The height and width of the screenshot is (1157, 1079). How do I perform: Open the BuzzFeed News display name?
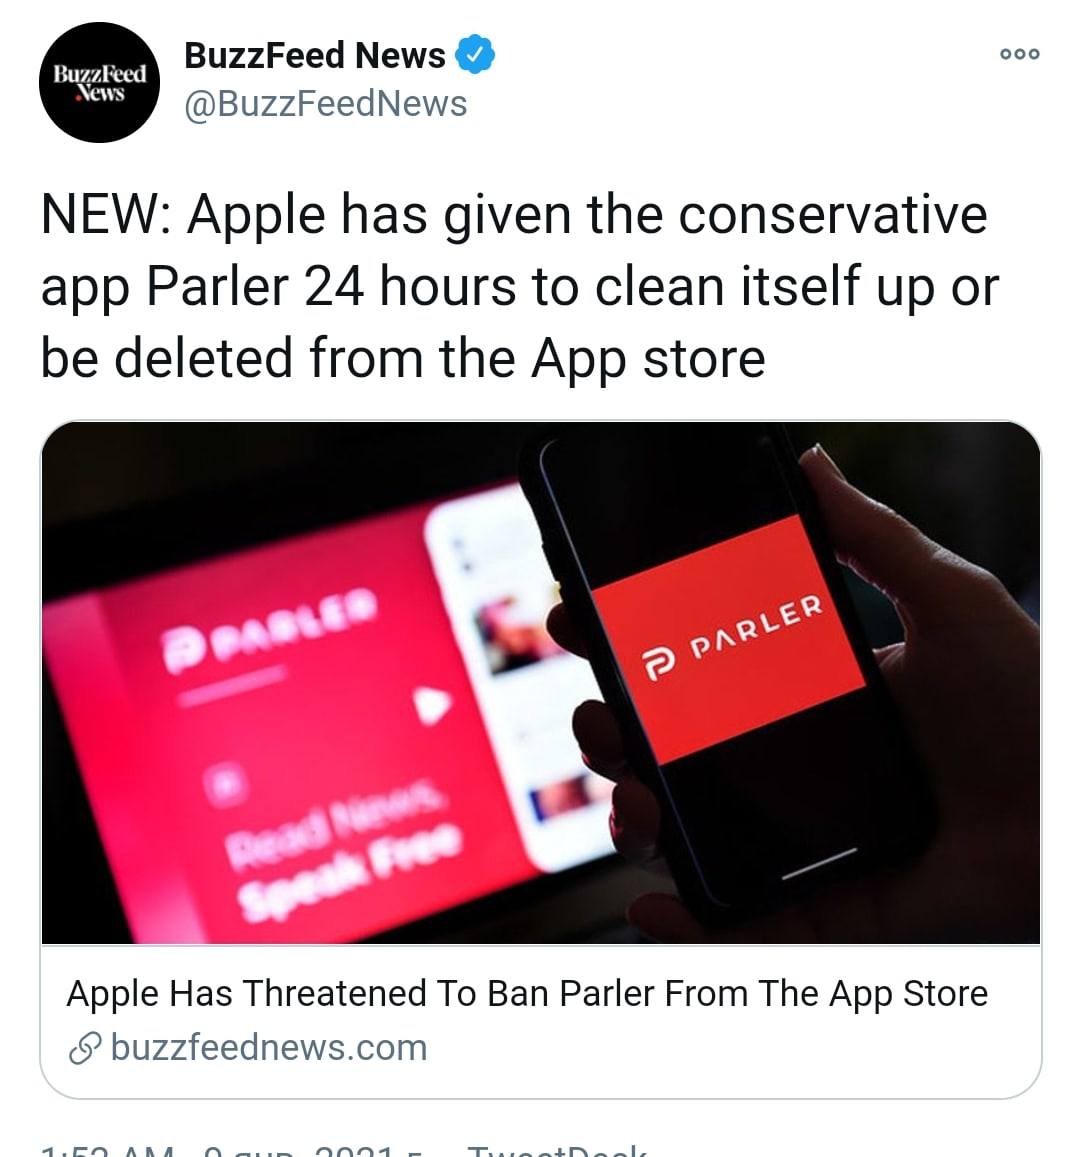click(x=314, y=55)
